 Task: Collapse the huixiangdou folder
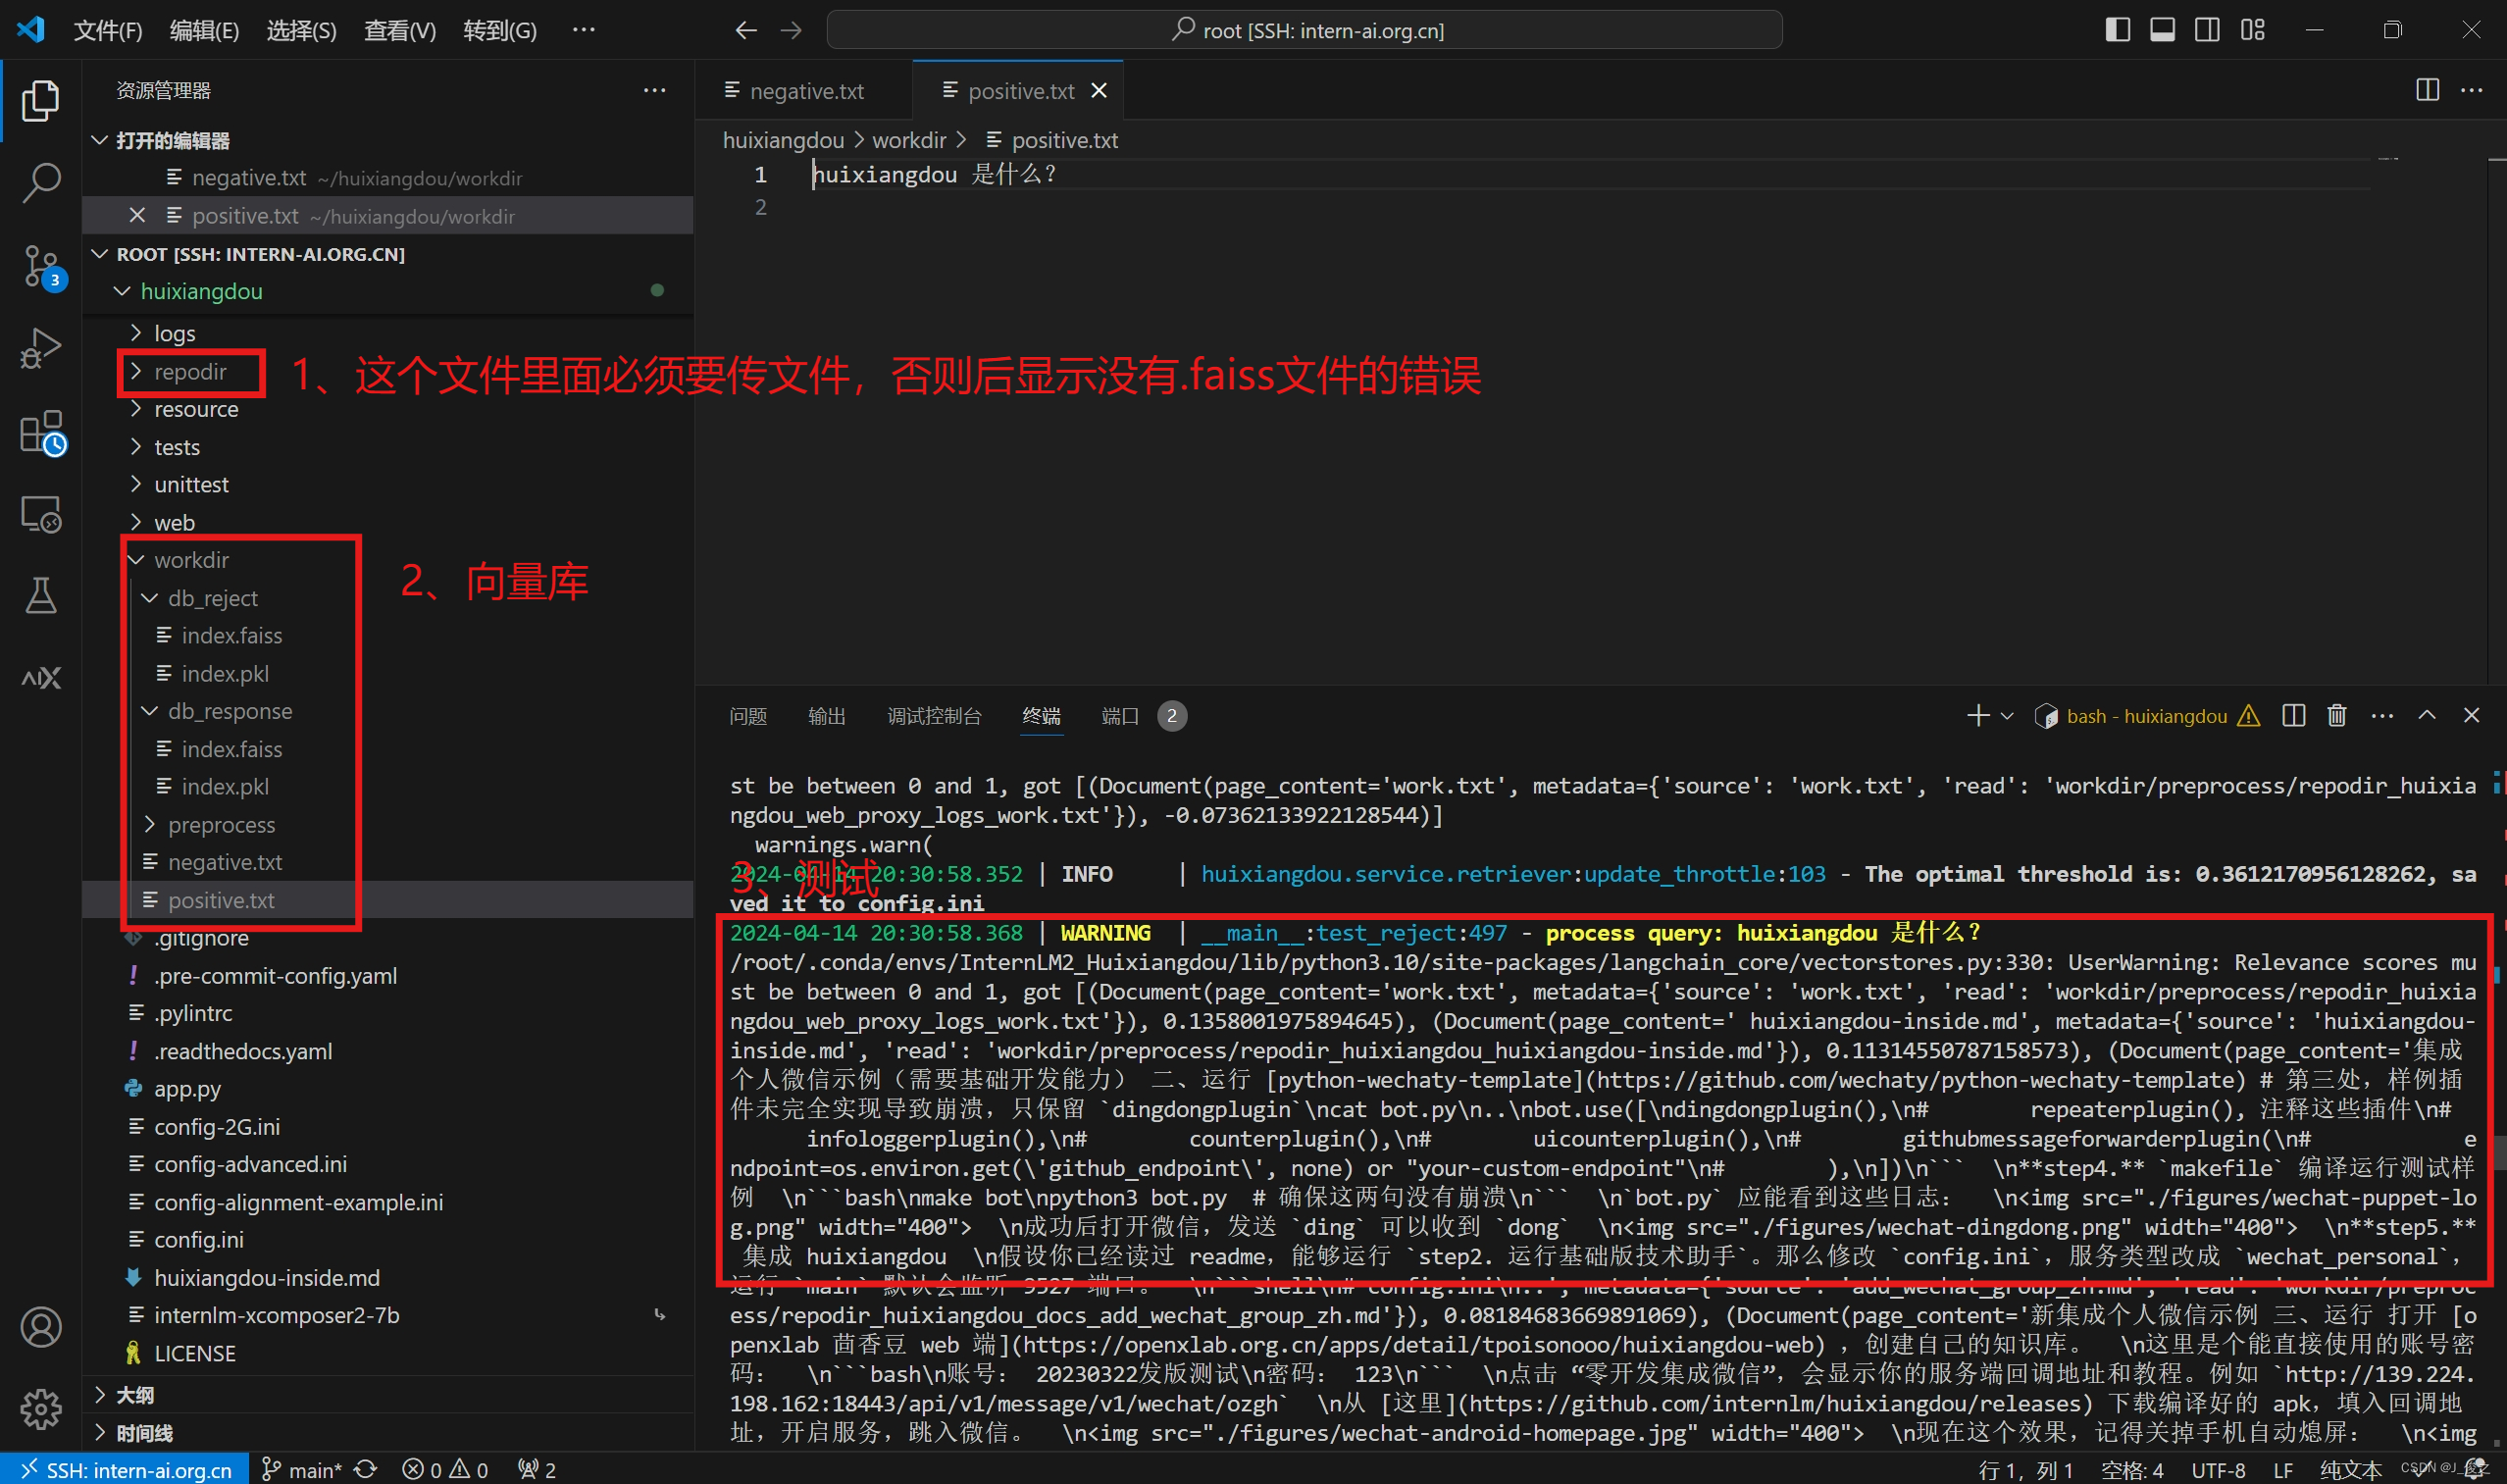pyautogui.click(x=388, y=291)
